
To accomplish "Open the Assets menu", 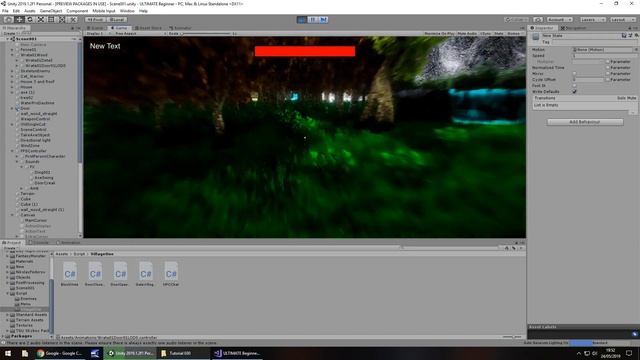I will click(x=30, y=11).
